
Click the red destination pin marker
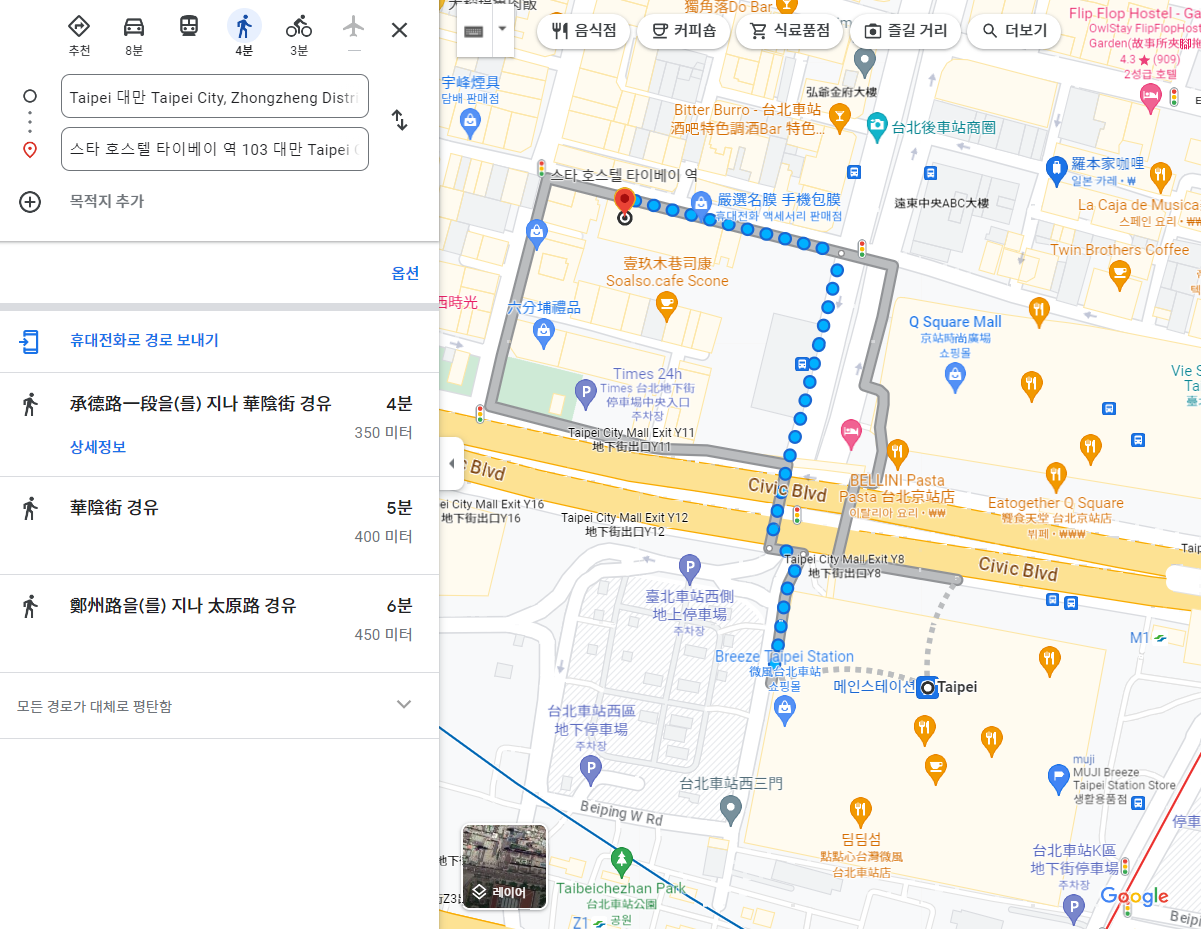(x=625, y=203)
